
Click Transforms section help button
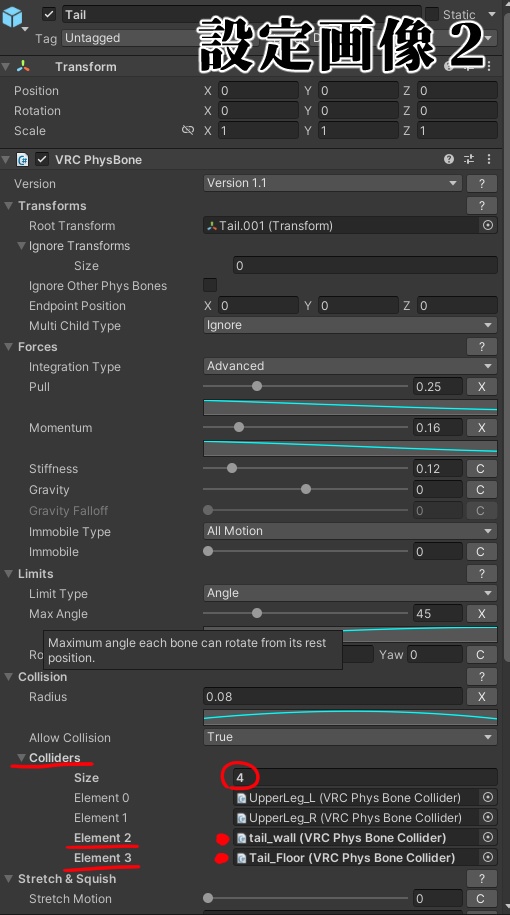482,205
